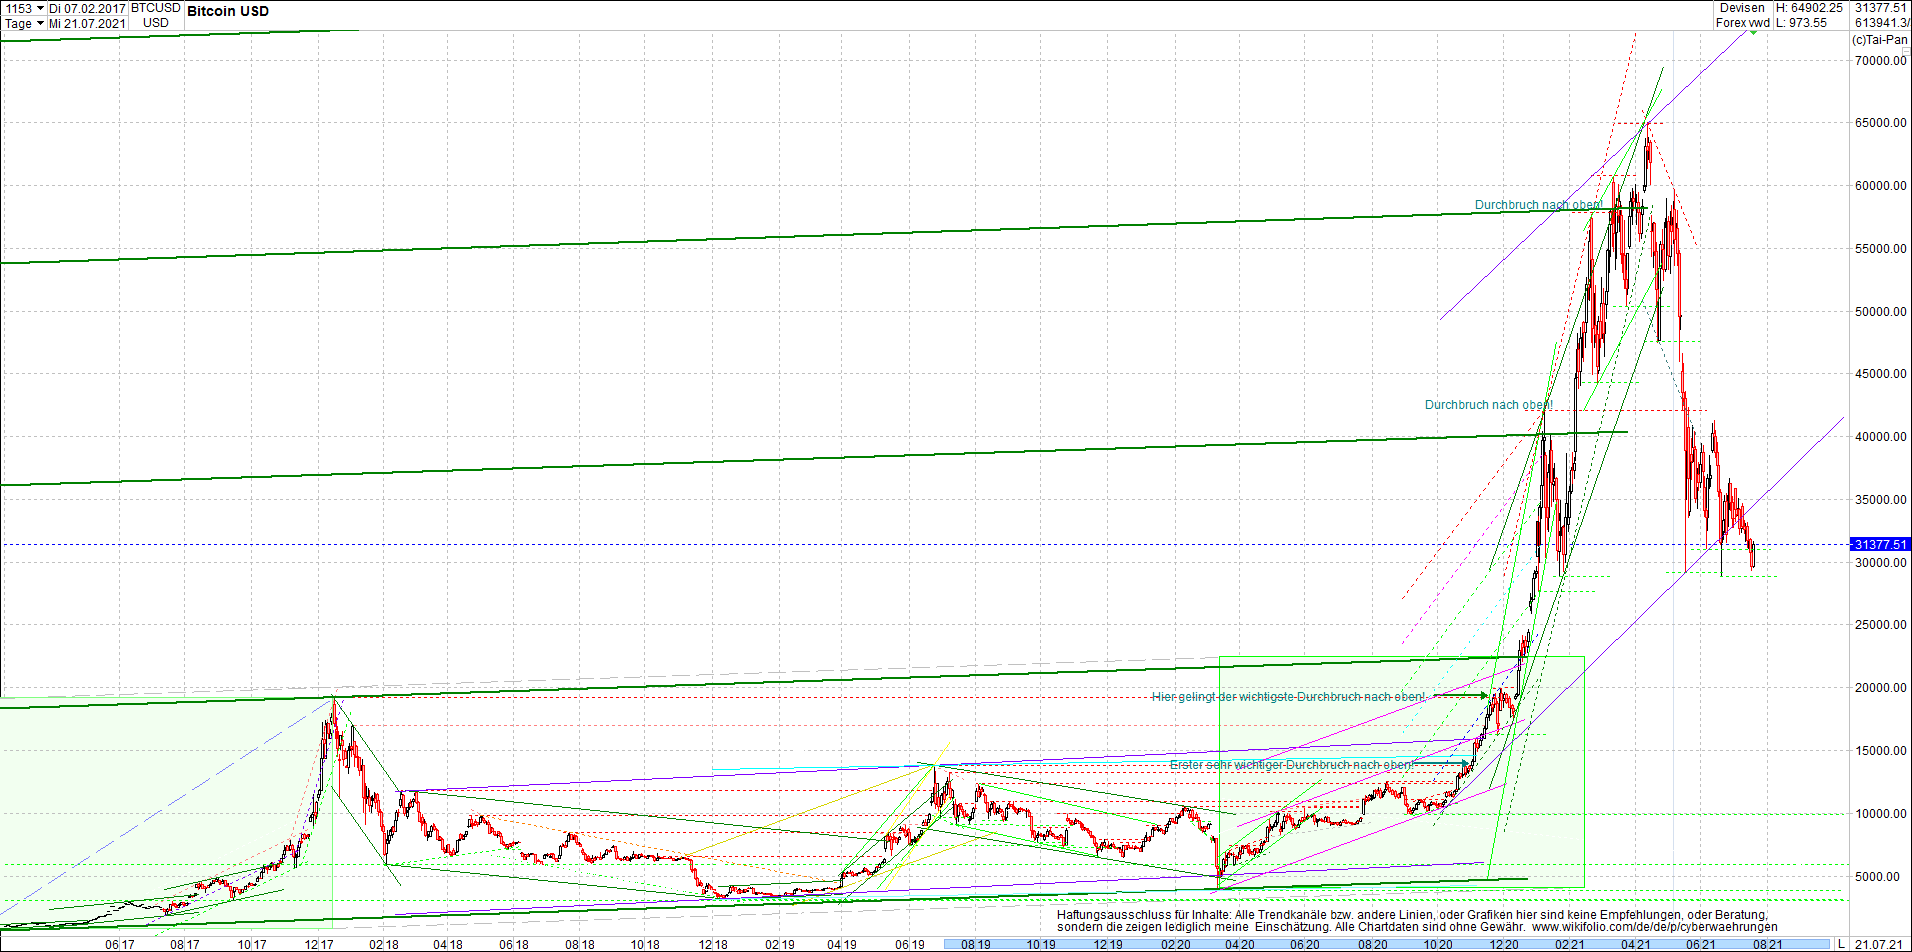Click the 65000.00 price axis label
This screenshot has width=1912, height=952.
point(1881,123)
